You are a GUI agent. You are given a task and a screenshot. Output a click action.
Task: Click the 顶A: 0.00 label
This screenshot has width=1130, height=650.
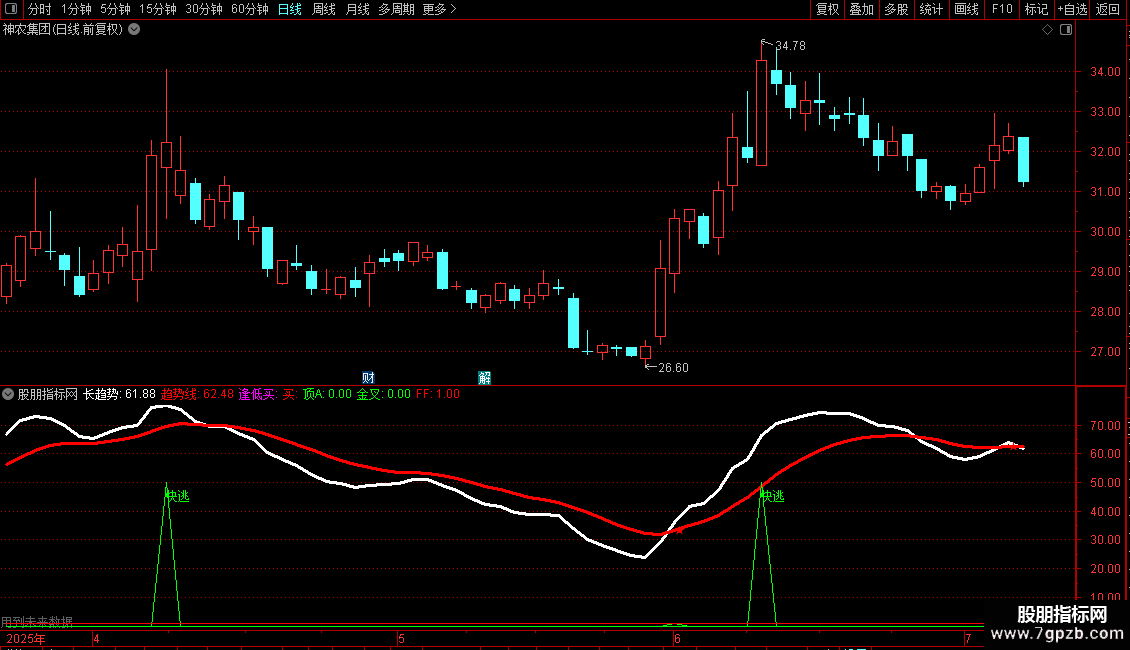pos(327,394)
